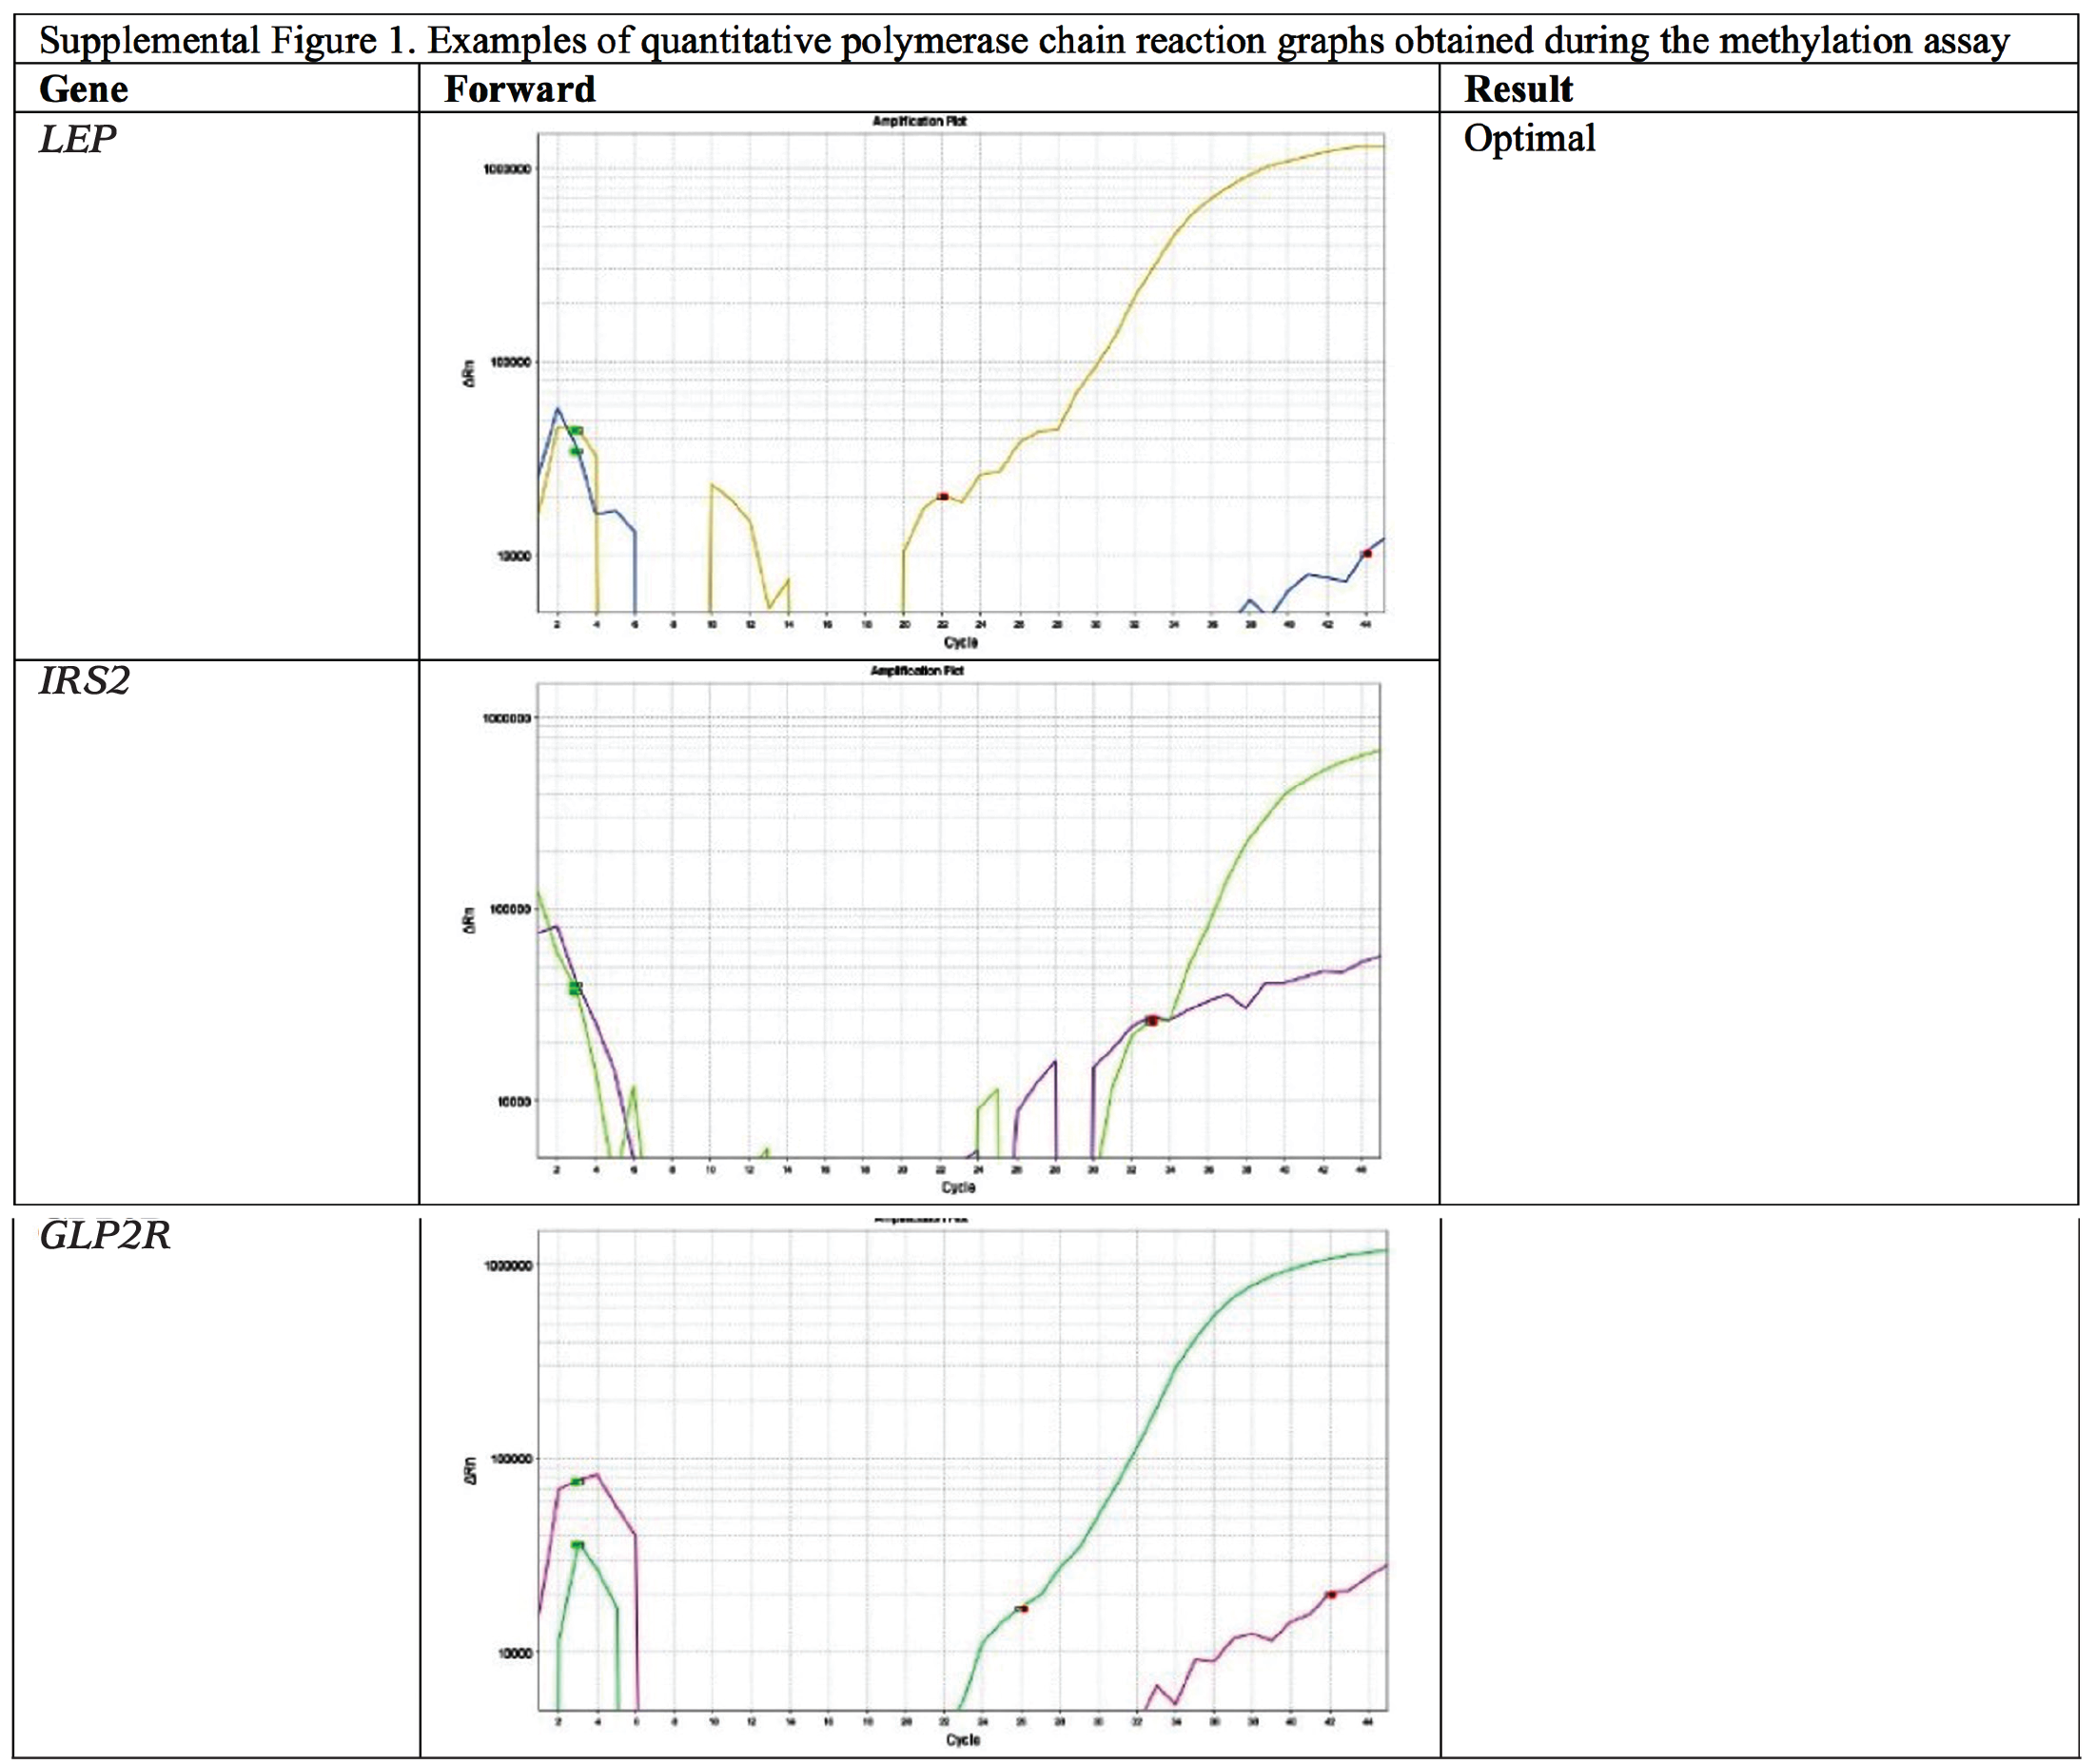Click the ΔRn axis label of GLP2R plot
The width and height of the screenshot is (2096, 1764).
(470, 1470)
